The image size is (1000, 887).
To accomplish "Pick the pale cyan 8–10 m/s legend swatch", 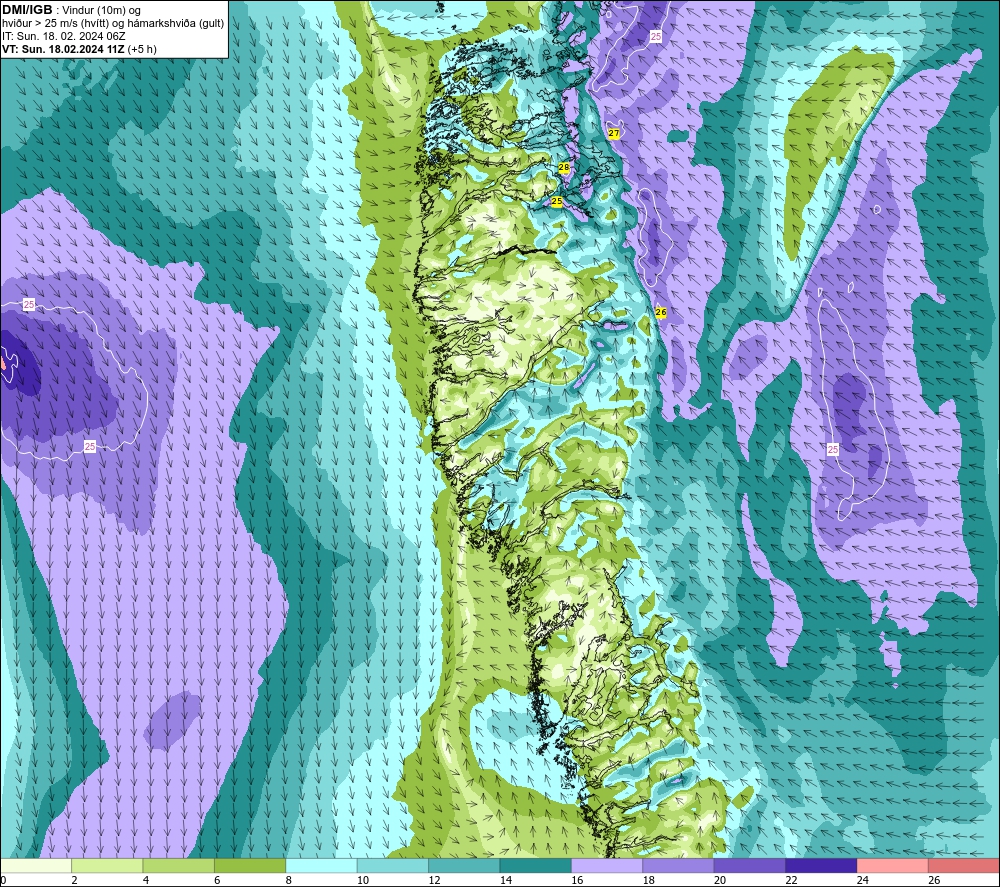I will coord(321,865).
